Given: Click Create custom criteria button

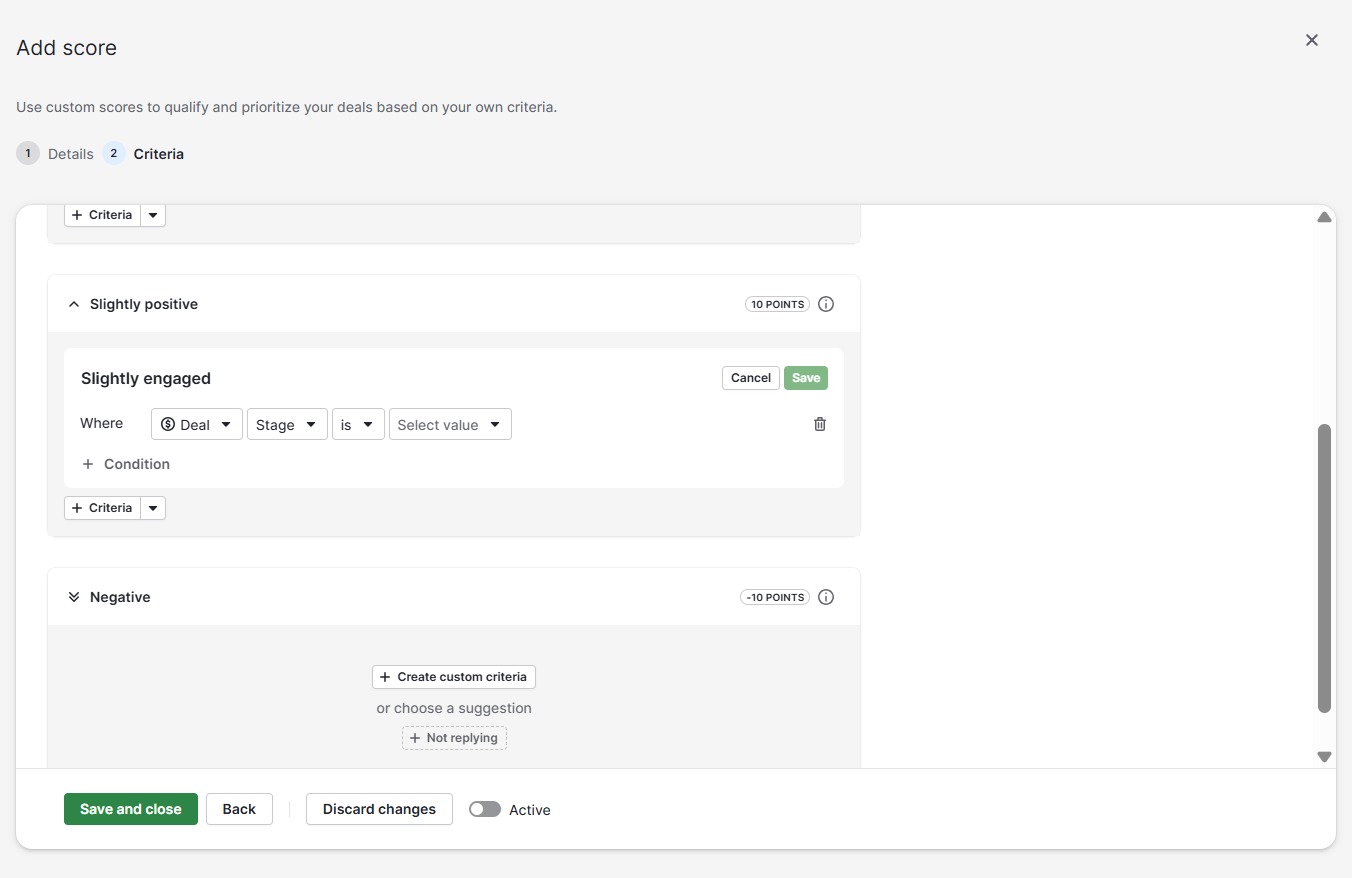Looking at the screenshot, I should (x=454, y=677).
